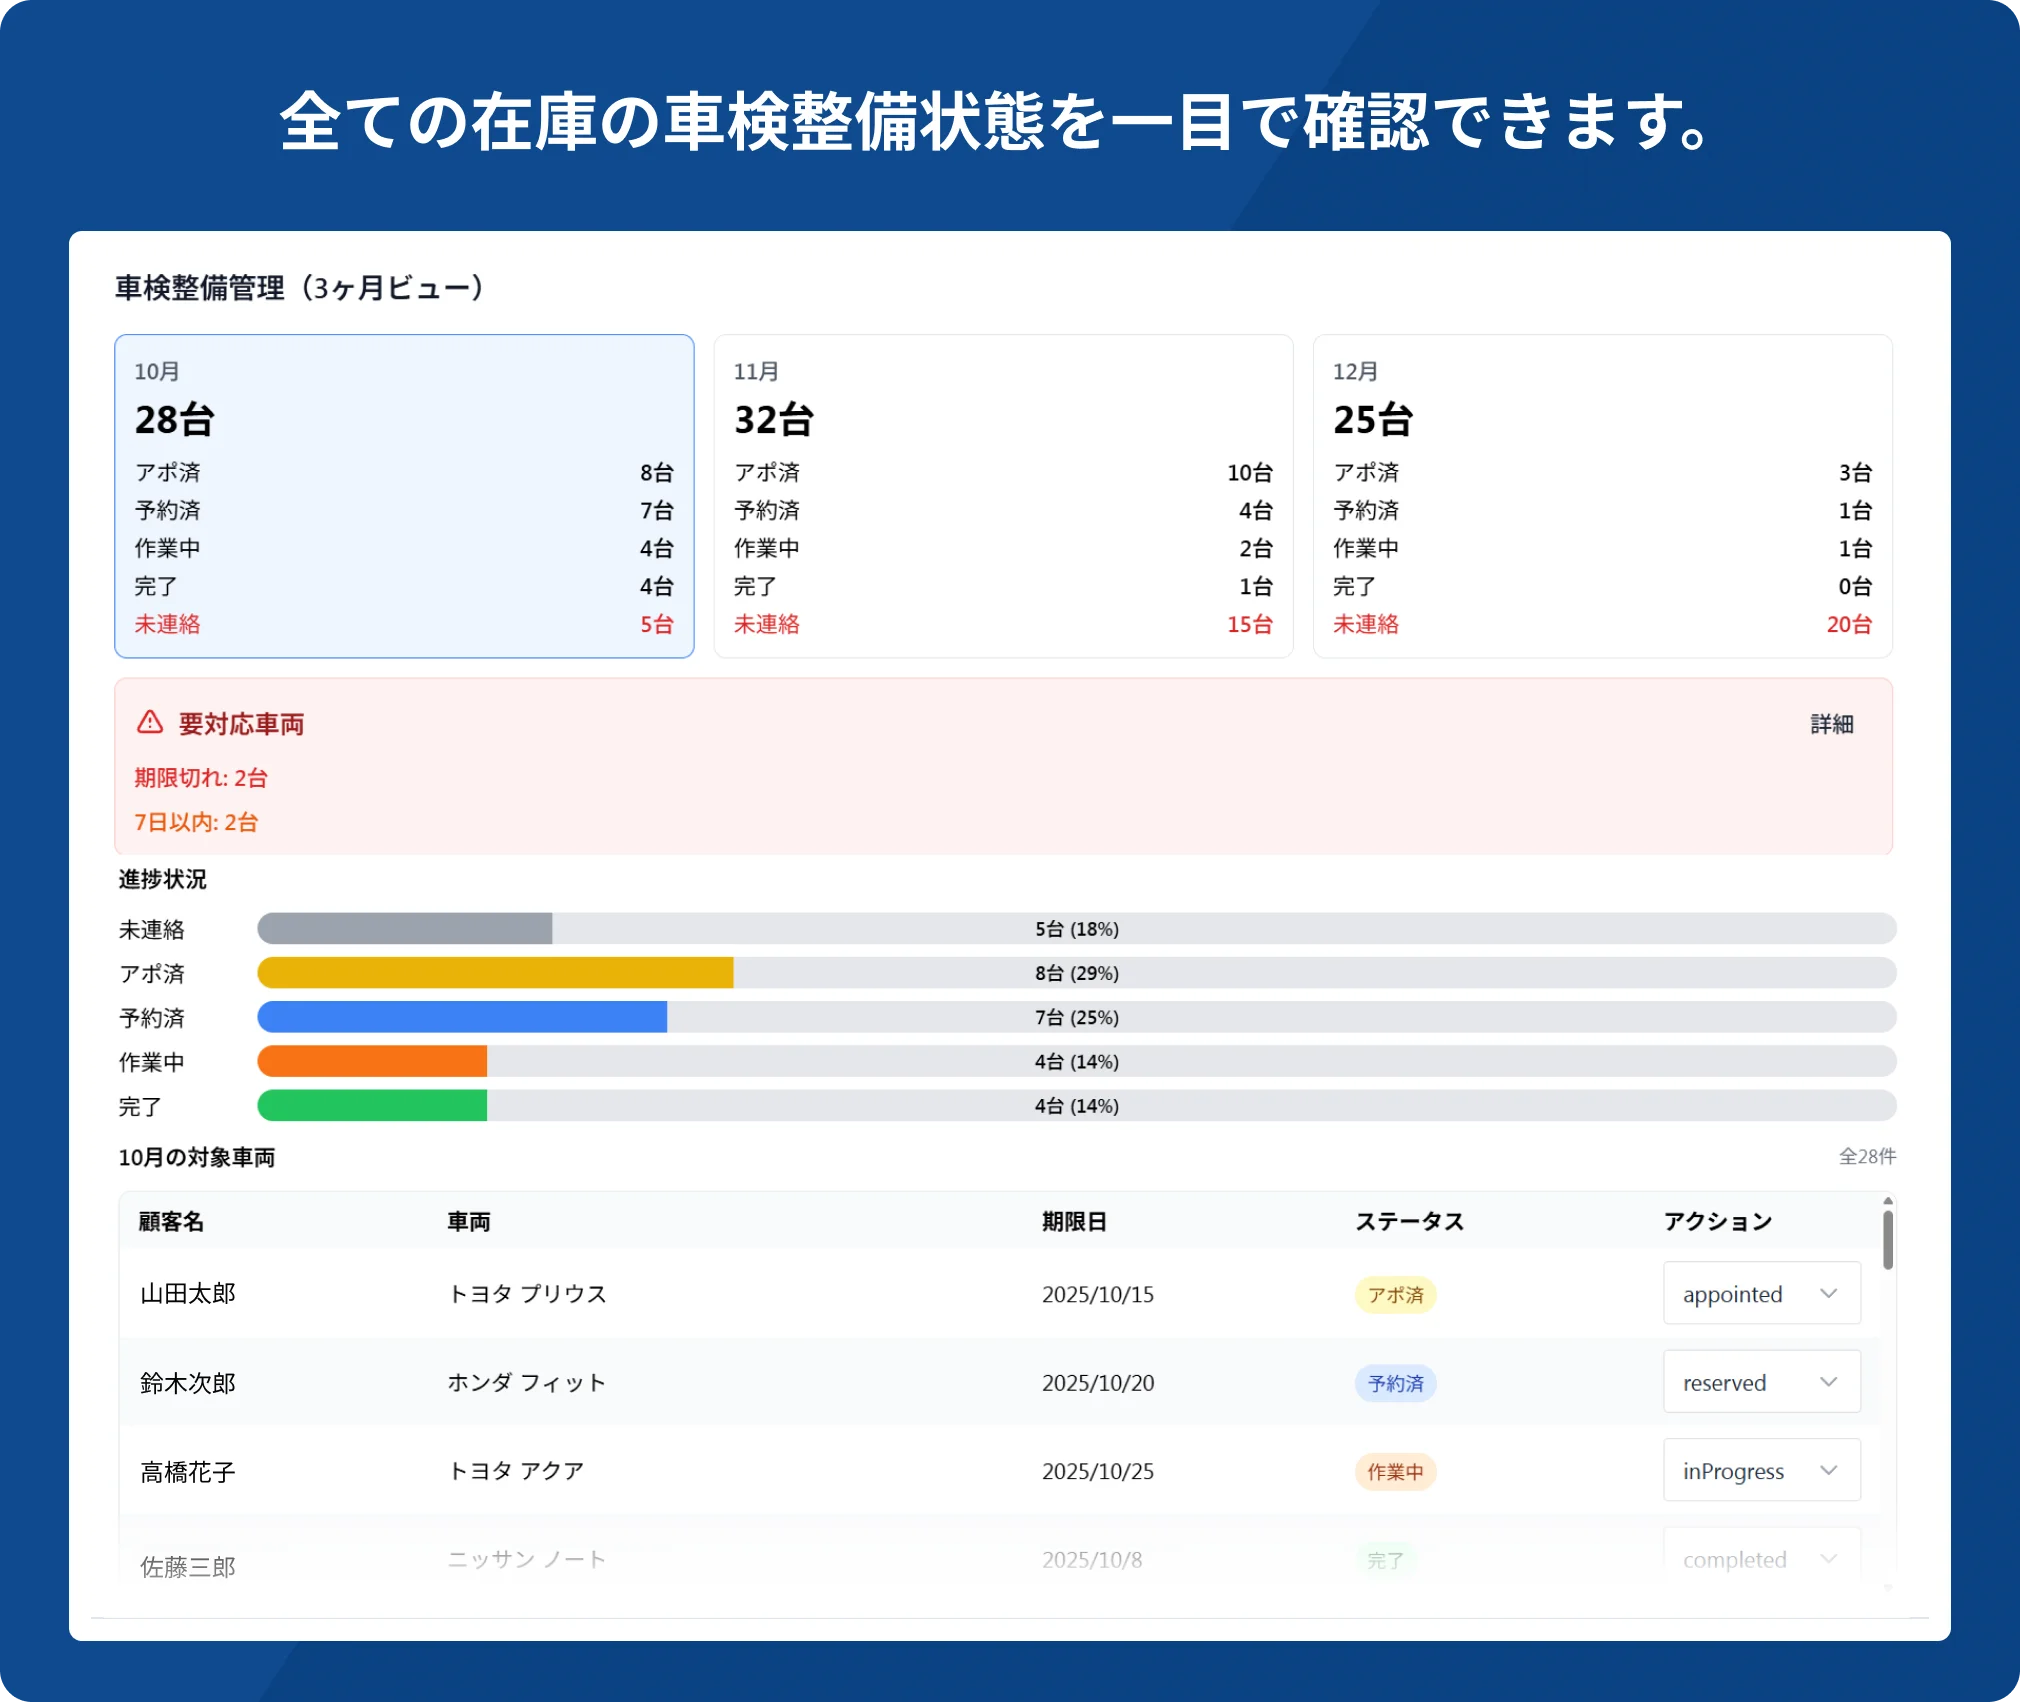Click the アポ済 status badge in first row
2020x1702 pixels.
coord(1395,1295)
